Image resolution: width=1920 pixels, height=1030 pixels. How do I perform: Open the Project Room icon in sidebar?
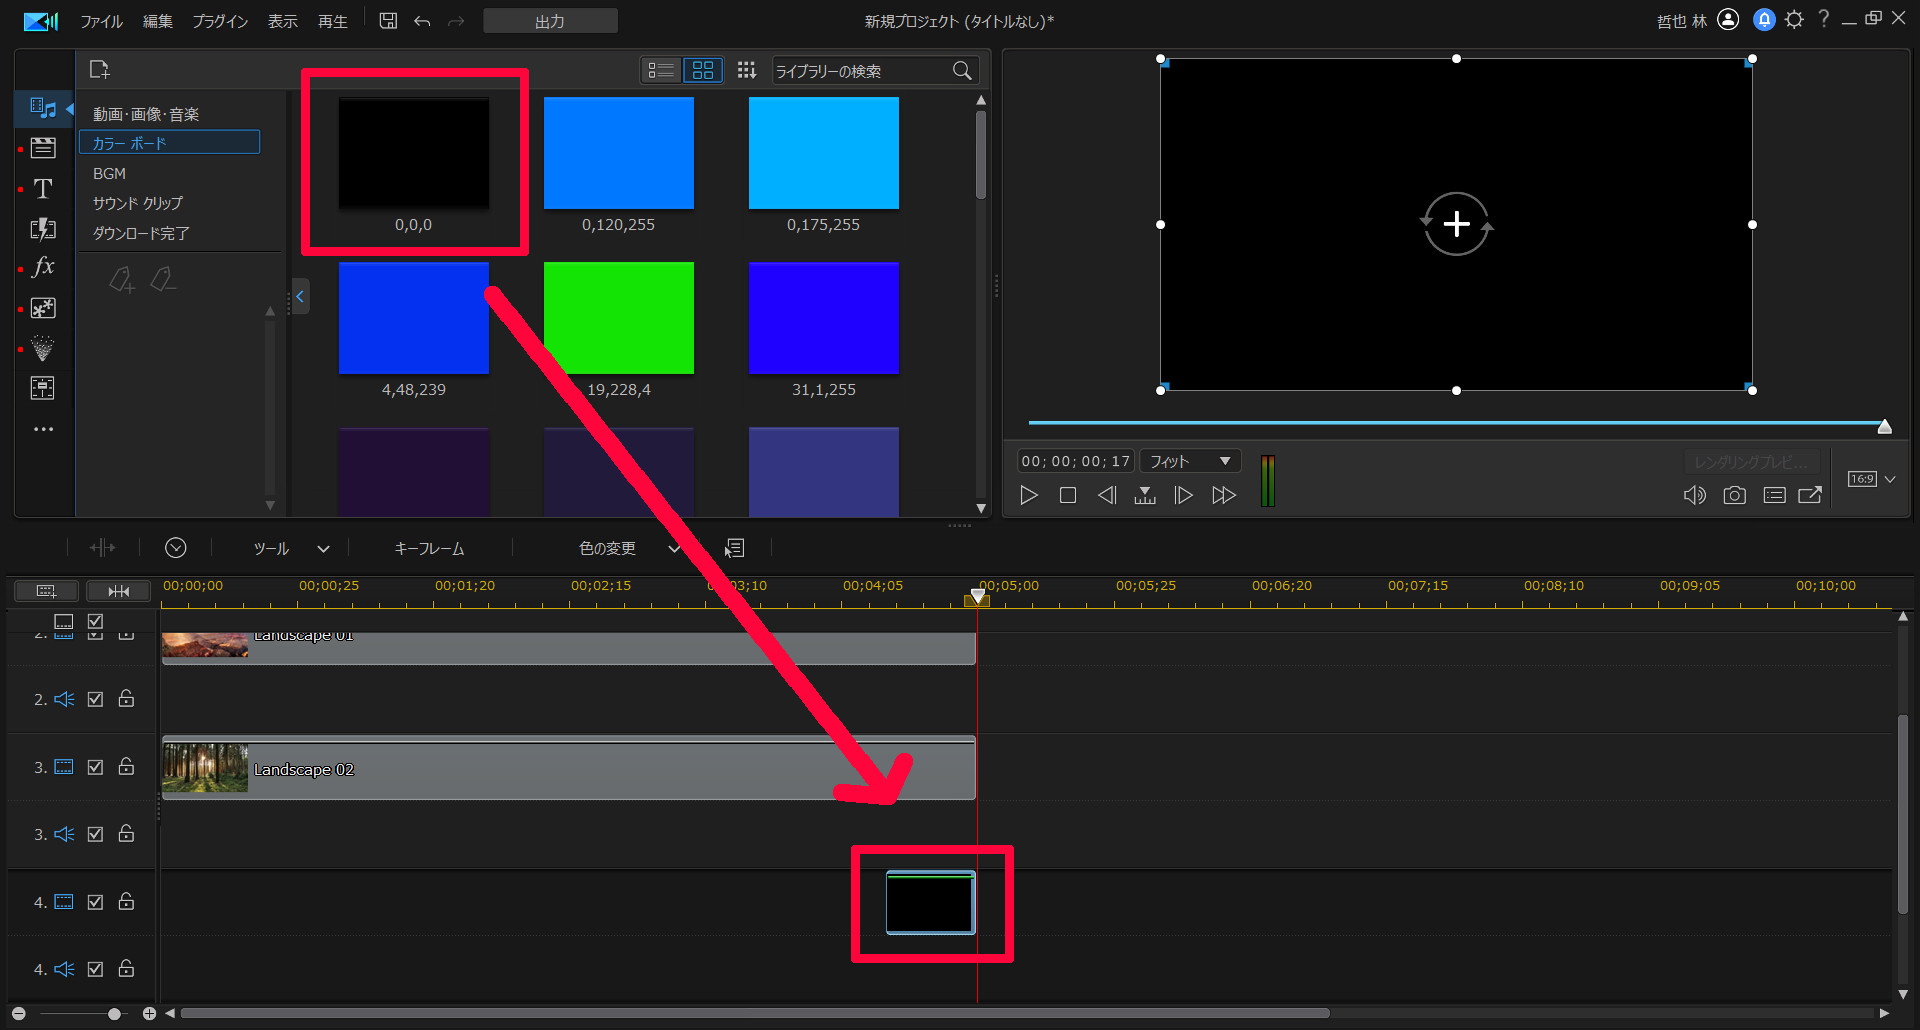(x=43, y=148)
